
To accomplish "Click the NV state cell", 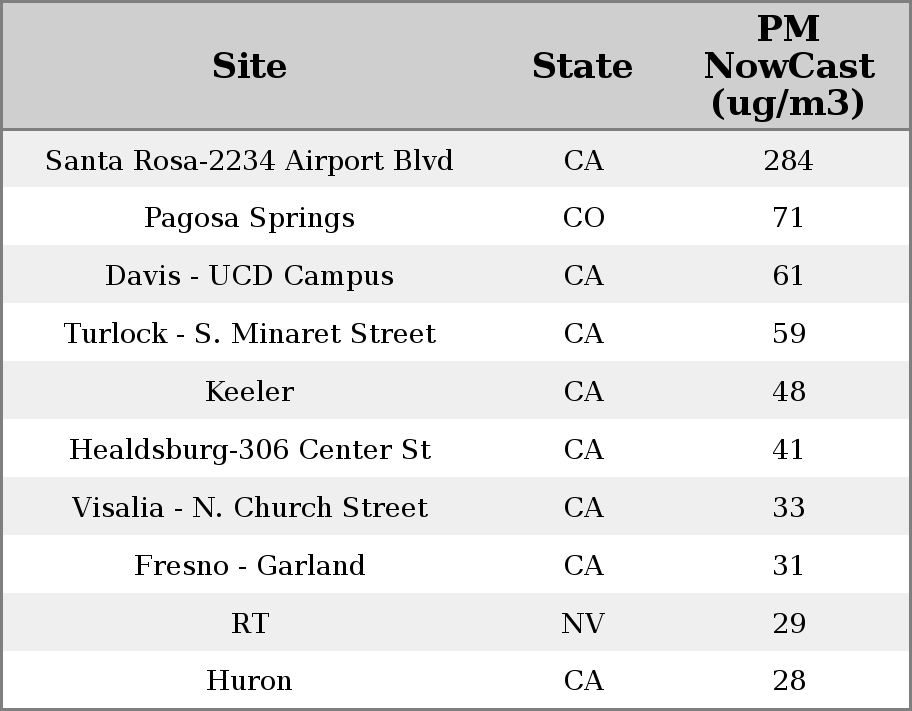I will coord(583,624).
